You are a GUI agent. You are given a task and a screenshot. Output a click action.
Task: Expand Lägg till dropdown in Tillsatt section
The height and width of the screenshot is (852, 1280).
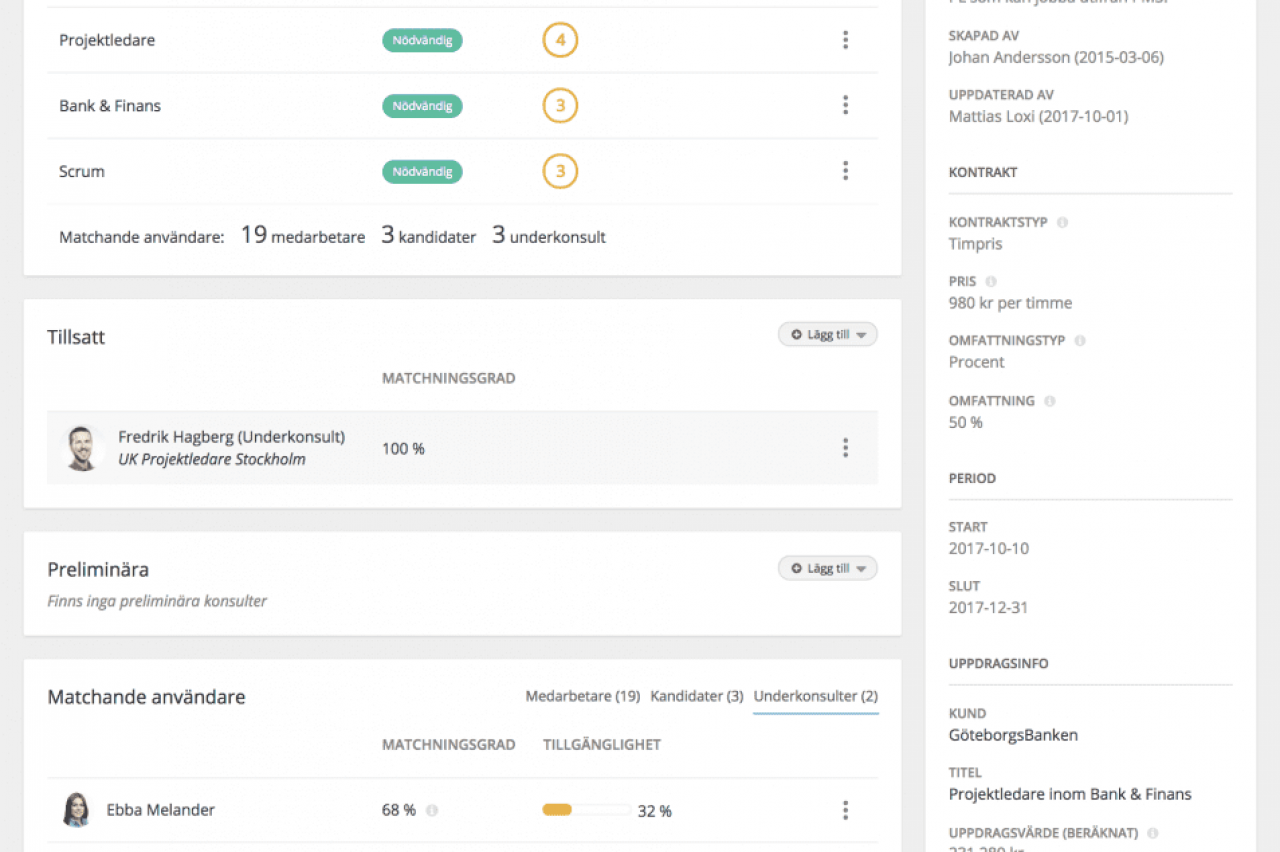tap(827, 335)
